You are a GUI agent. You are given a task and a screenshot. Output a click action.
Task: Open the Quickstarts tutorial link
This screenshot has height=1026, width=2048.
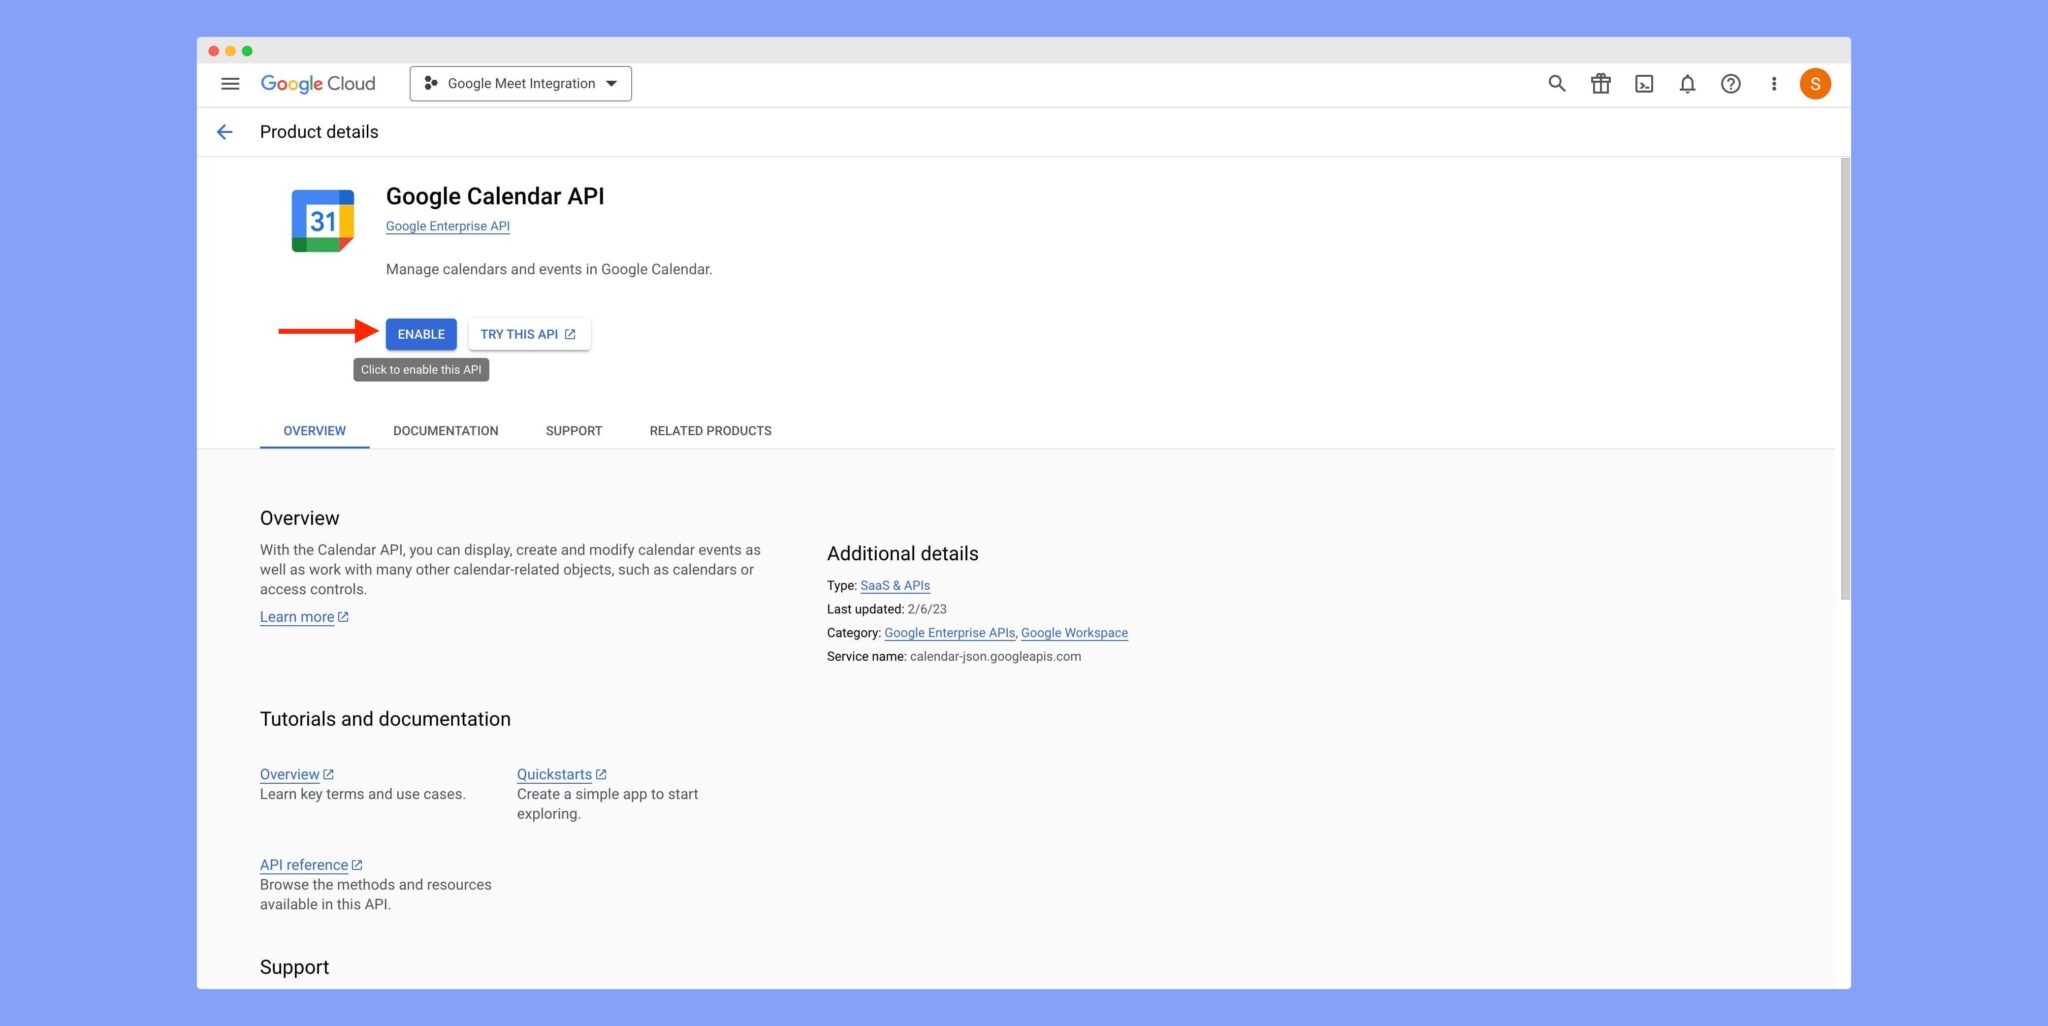[x=555, y=773]
